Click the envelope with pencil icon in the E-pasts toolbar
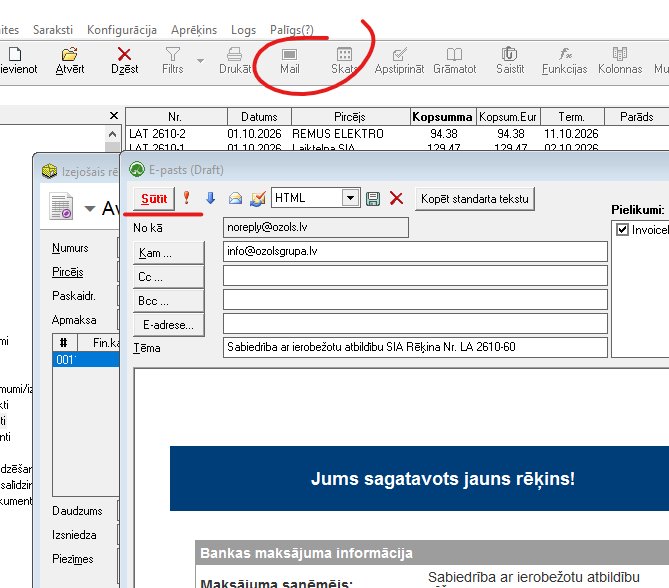 pyautogui.click(x=258, y=198)
